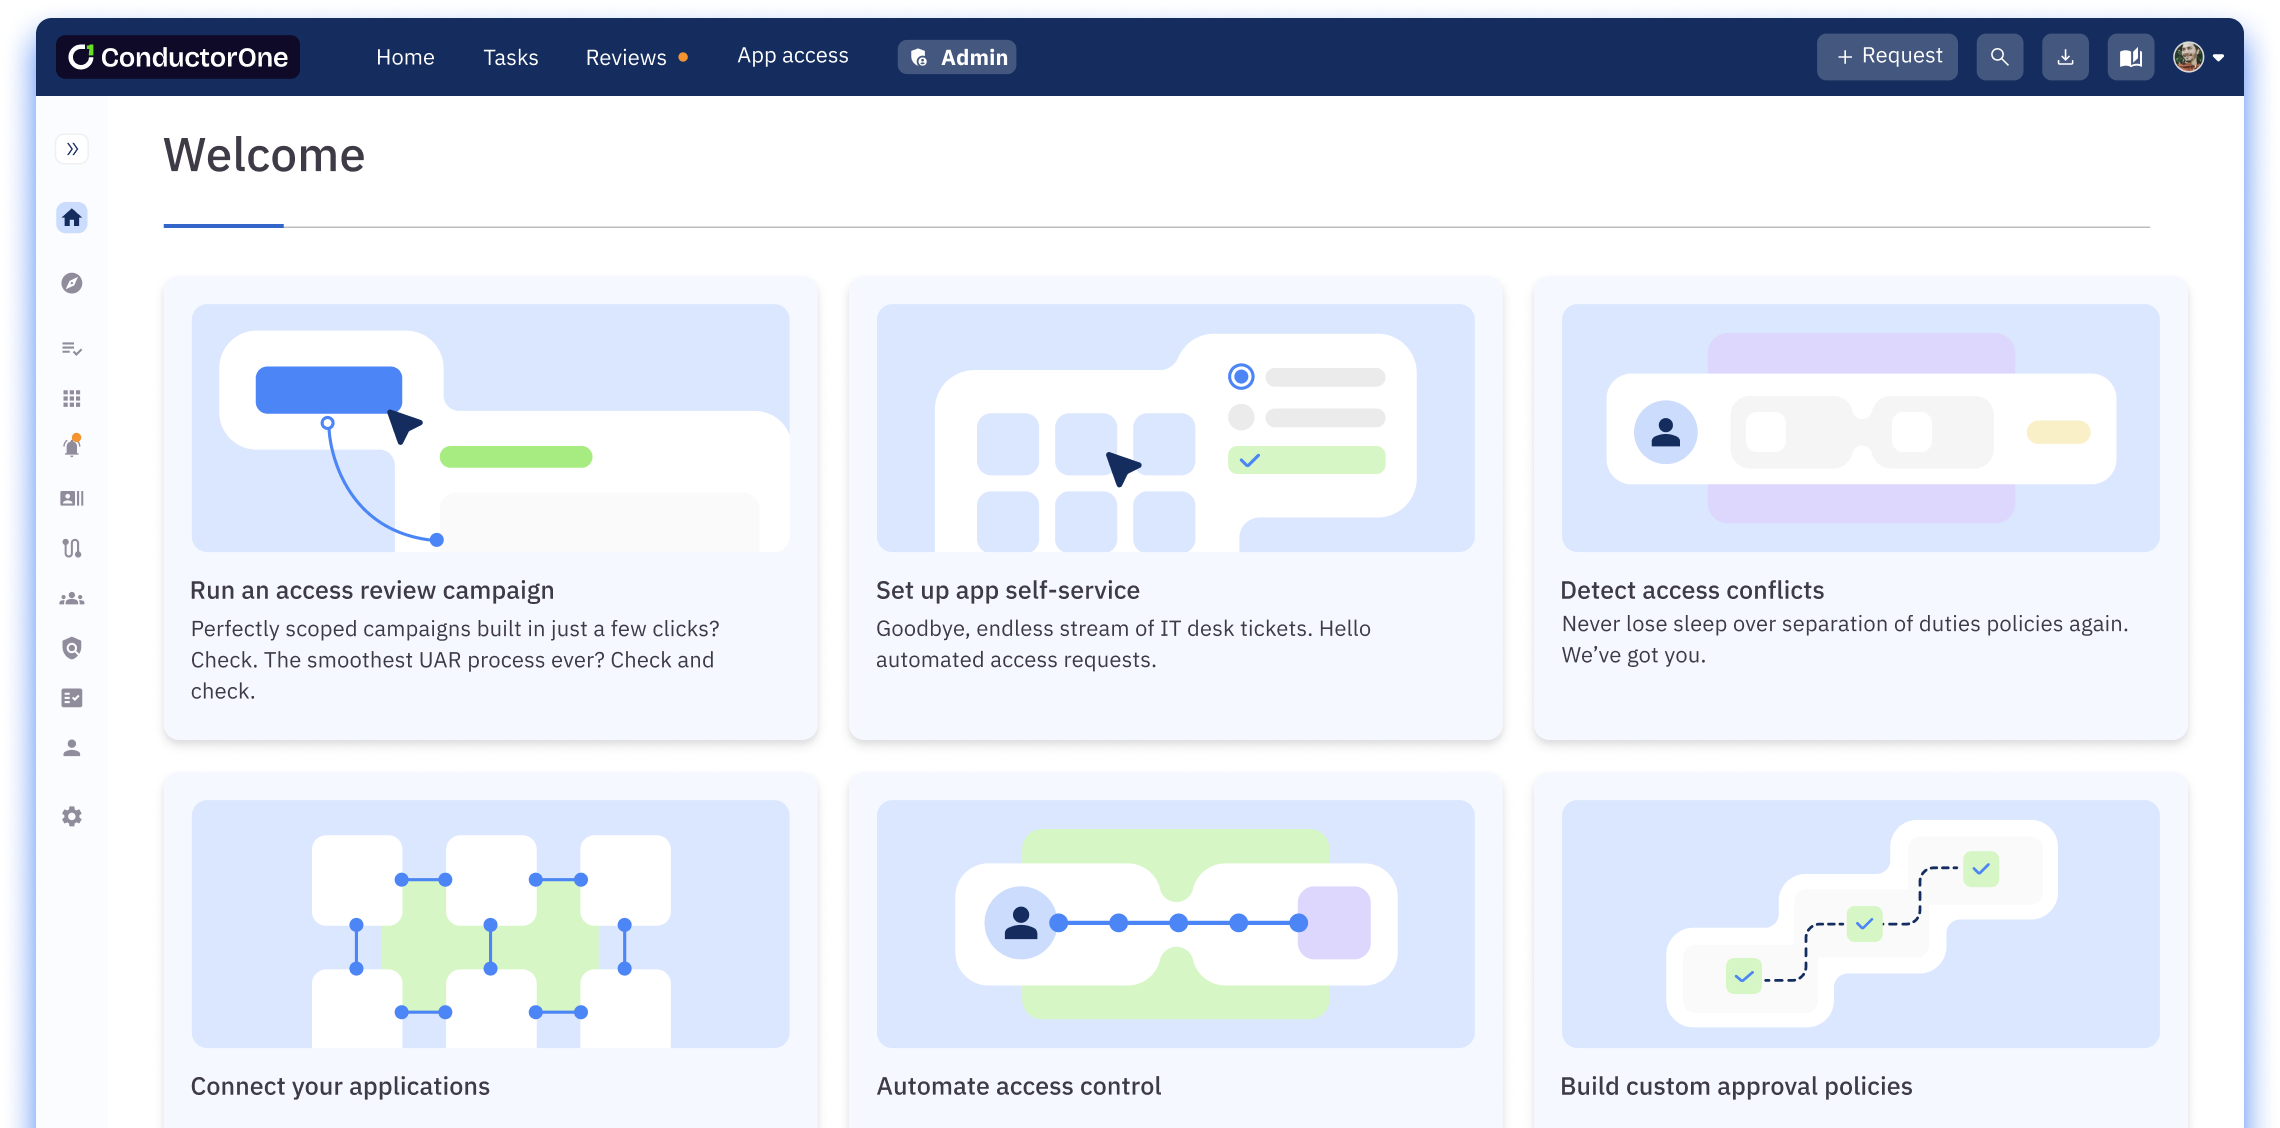Switch to the Reviews menu item
Image resolution: width=2280 pixels, height=1128 pixels.
(x=625, y=57)
